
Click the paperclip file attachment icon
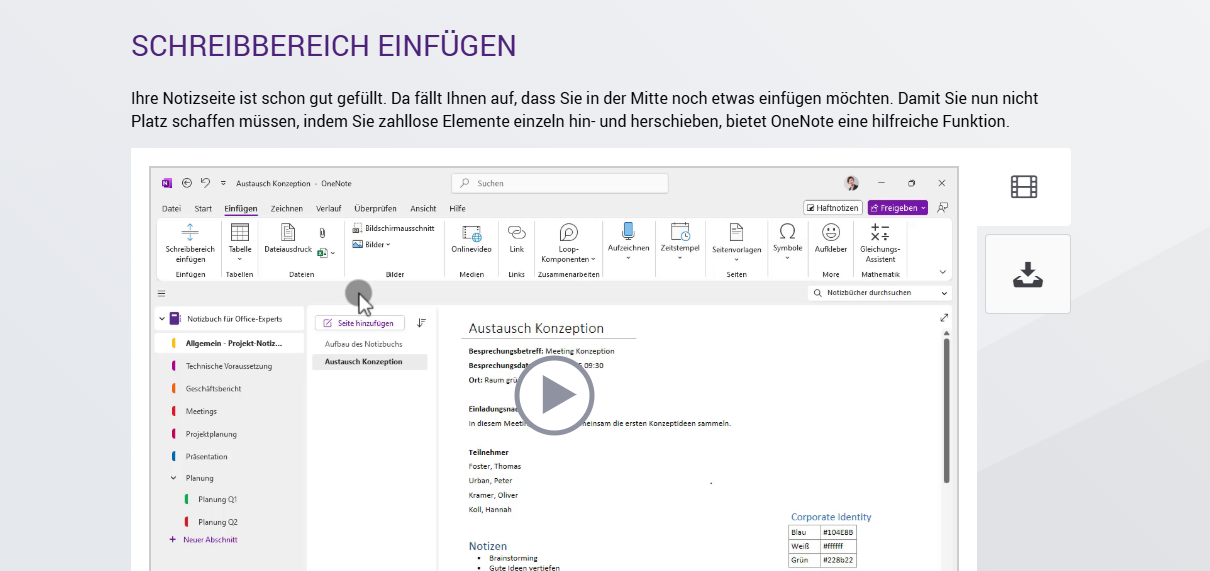coord(322,233)
